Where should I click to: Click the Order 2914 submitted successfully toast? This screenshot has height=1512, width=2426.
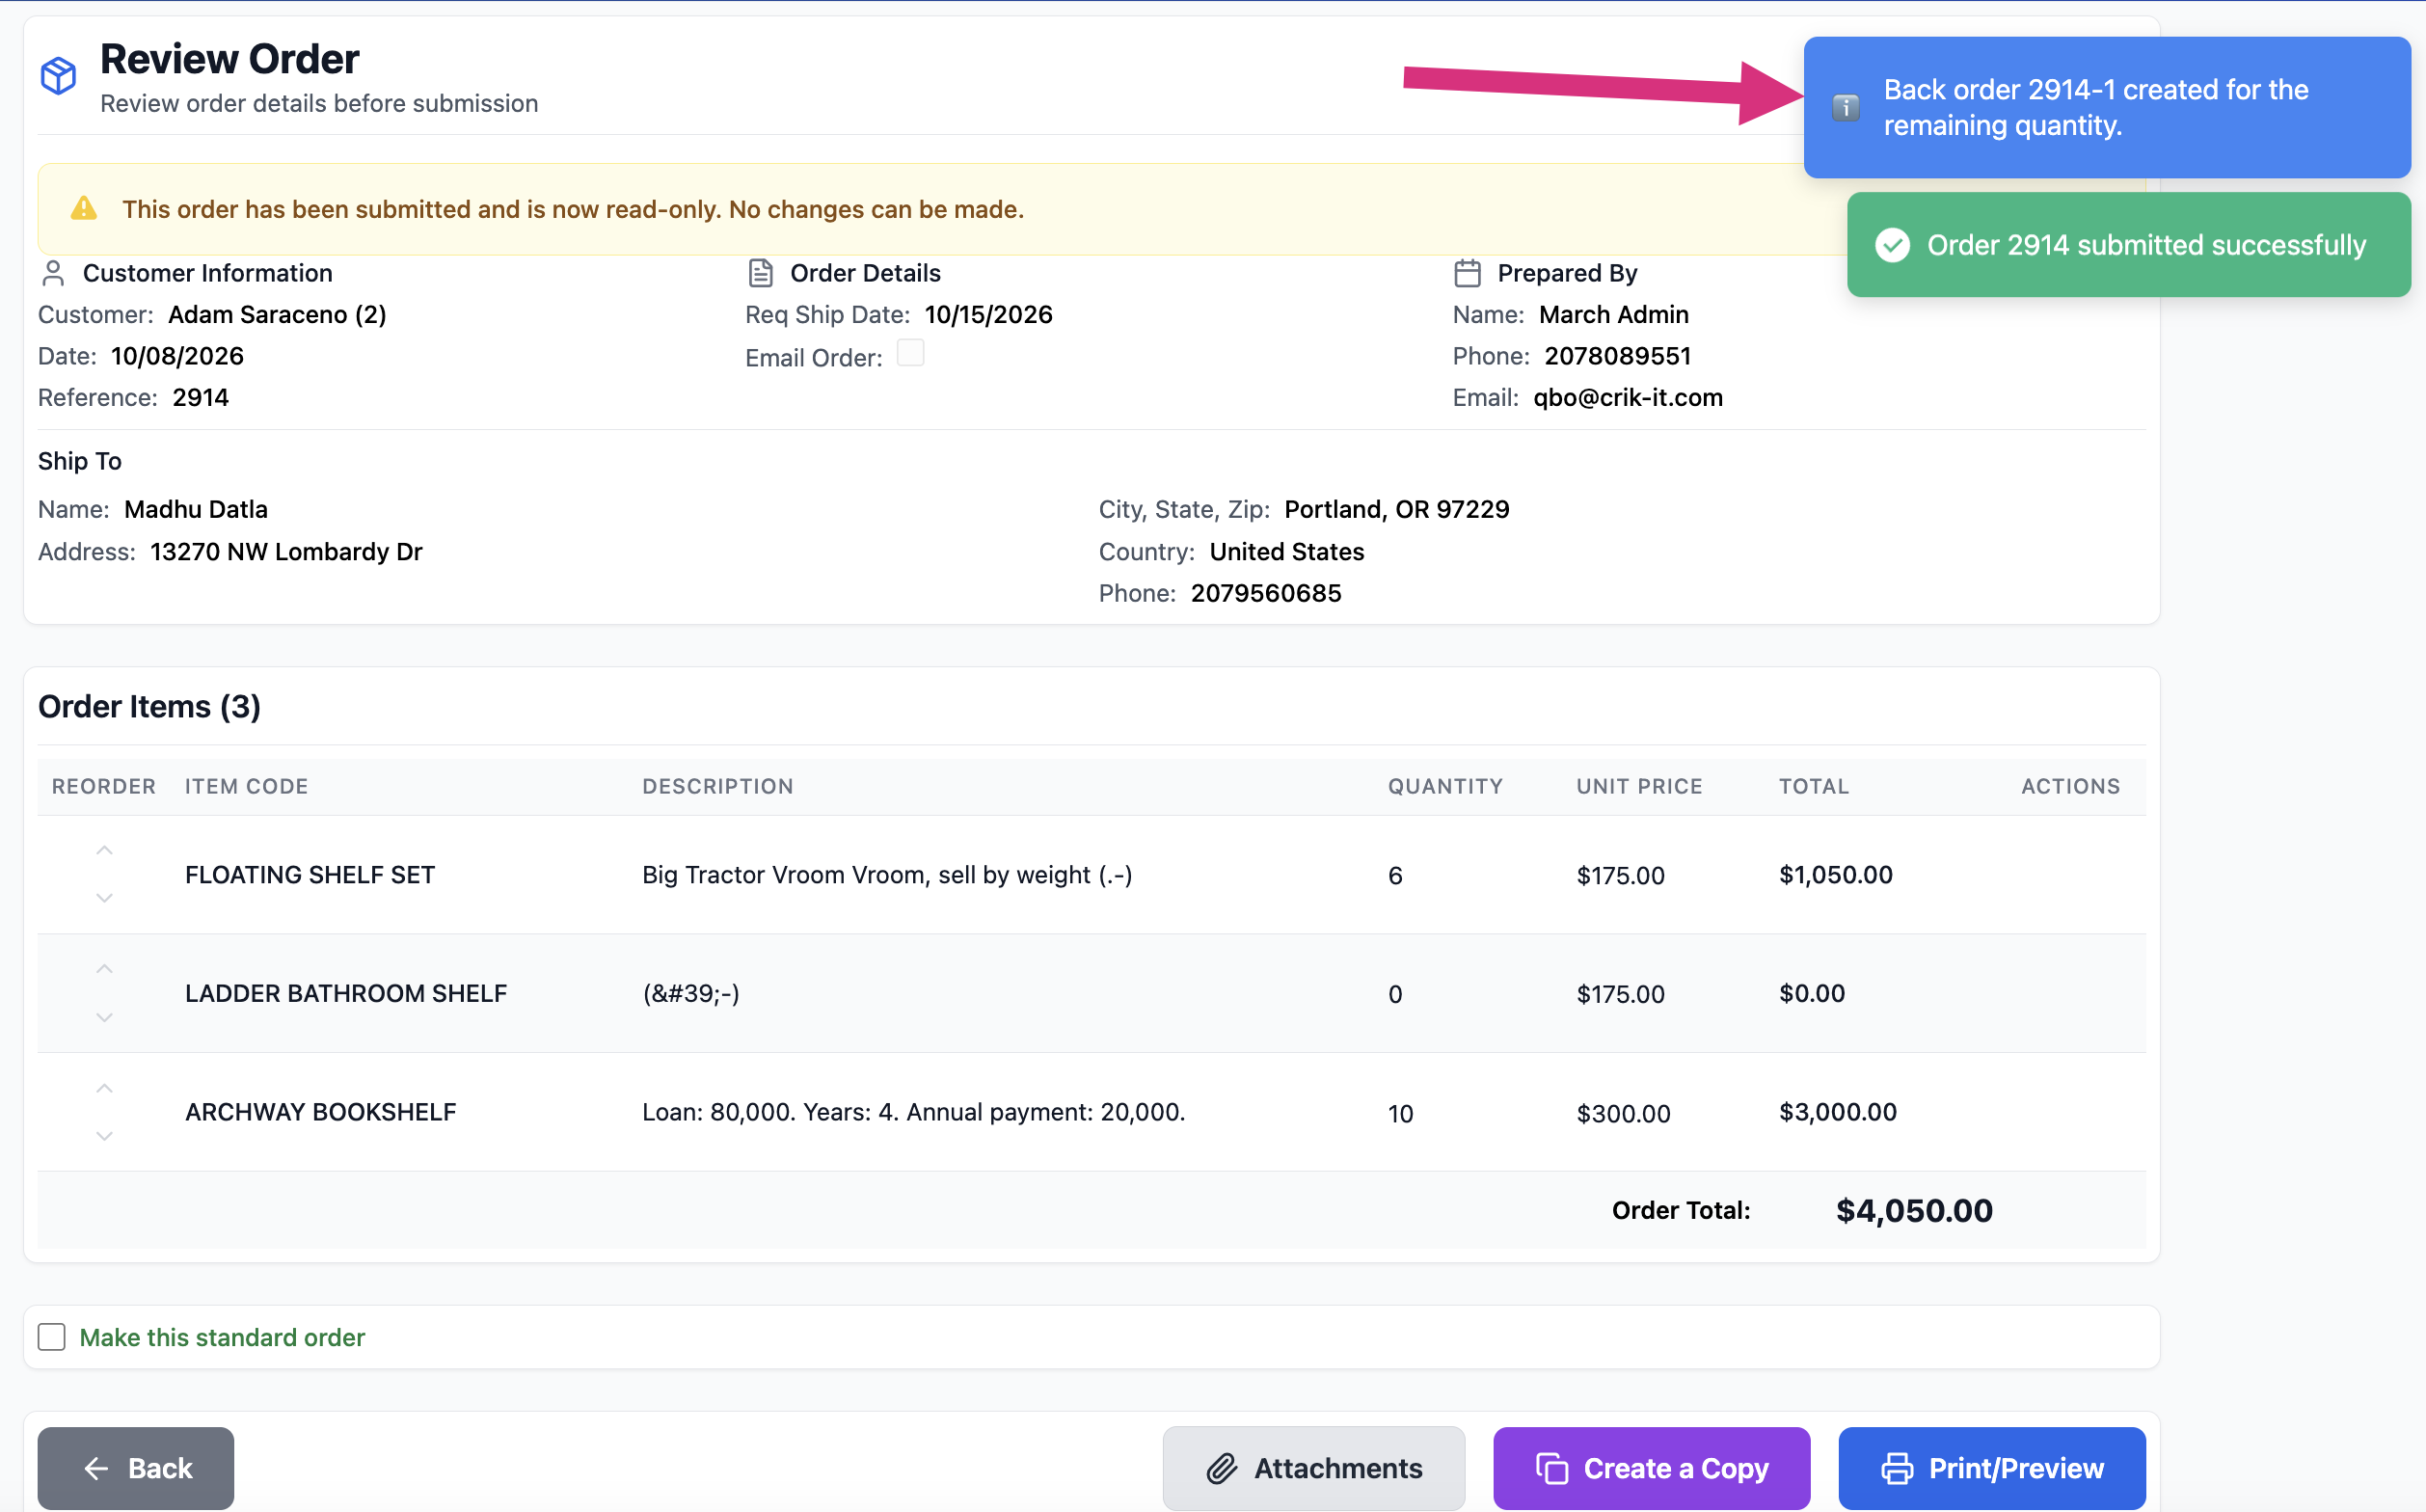(2129, 245)
